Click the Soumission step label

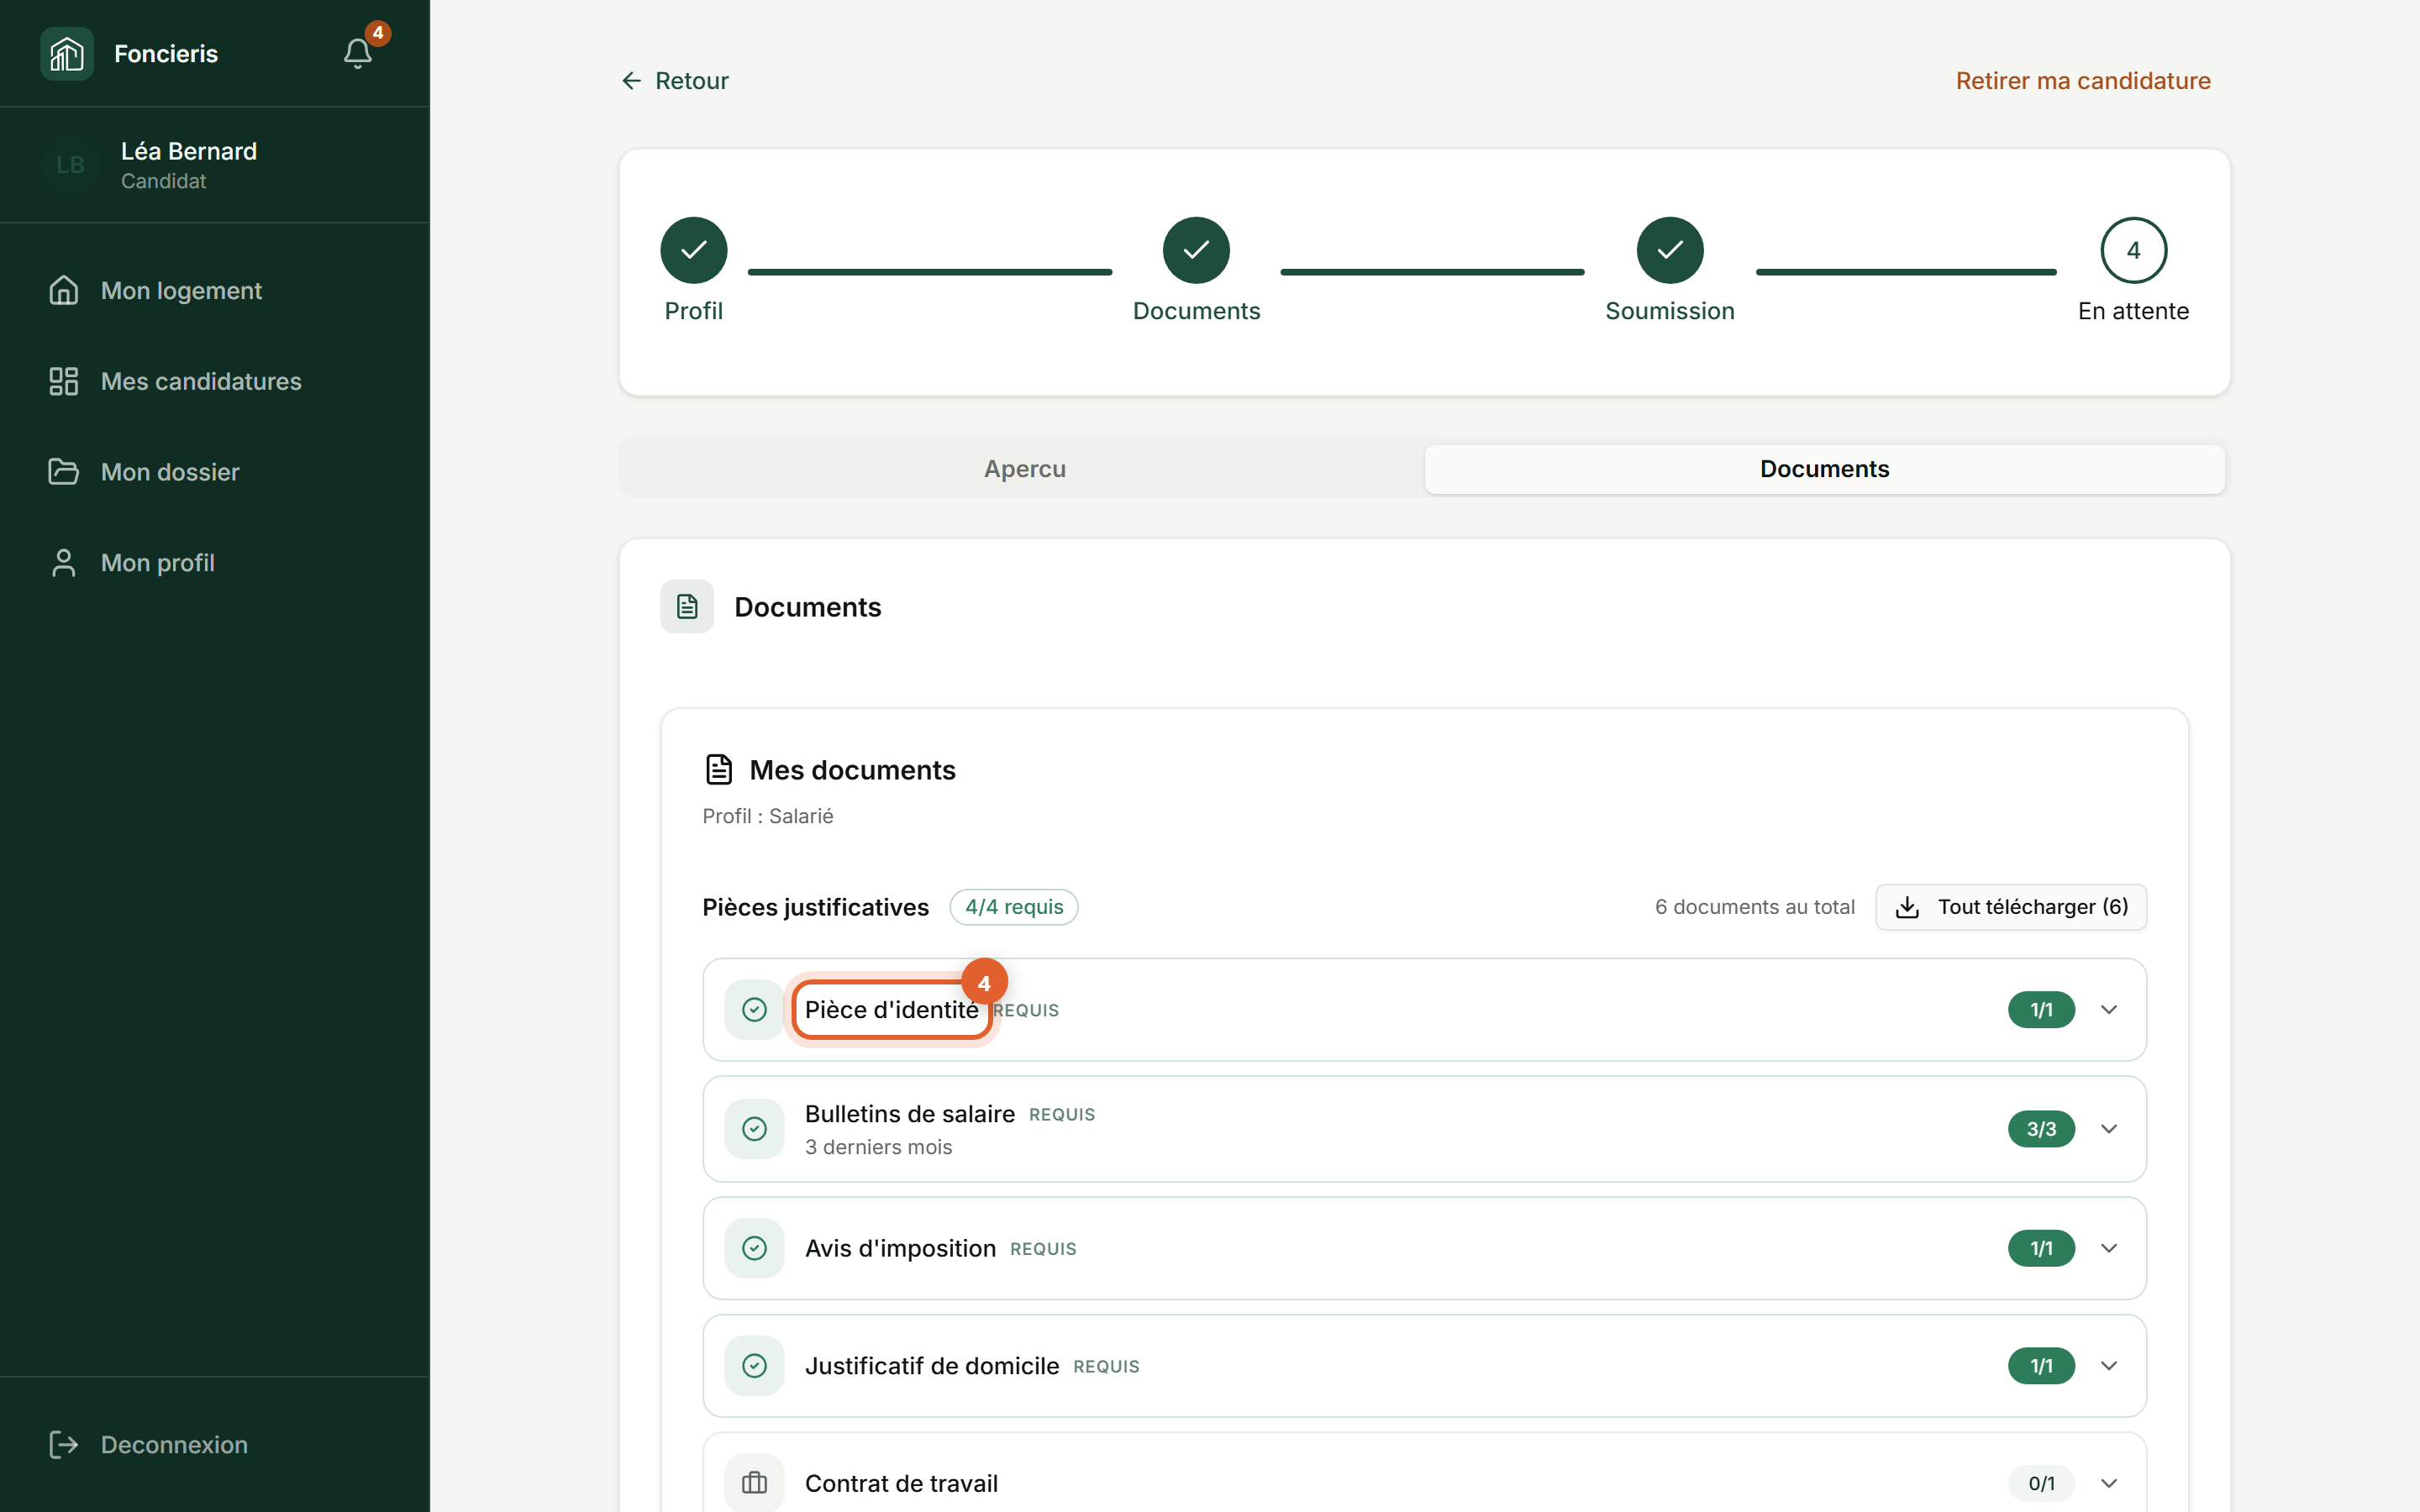point(1670,311)
